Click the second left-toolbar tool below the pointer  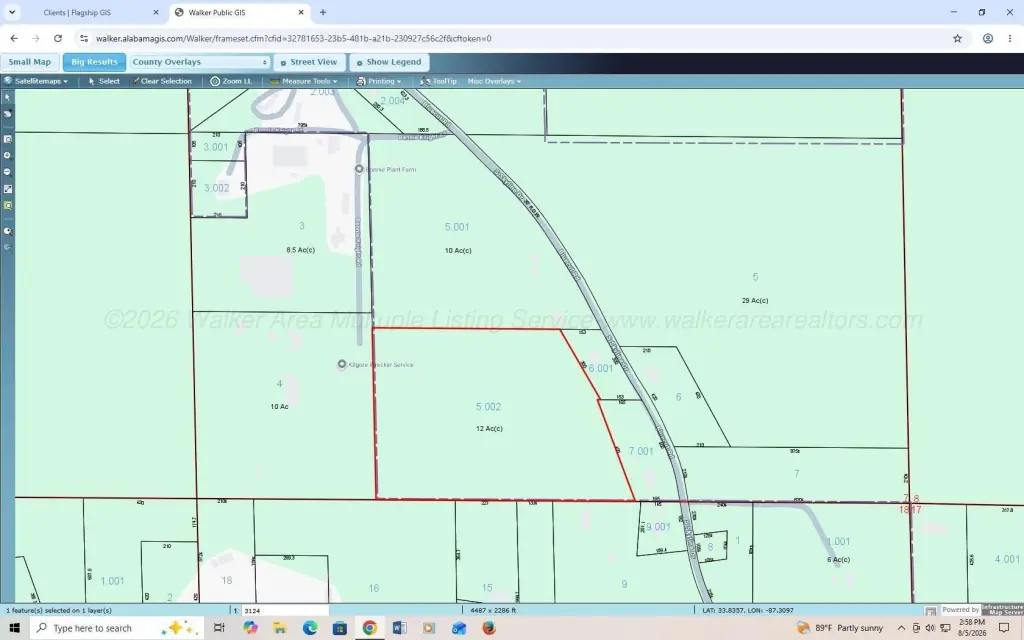(7, 113)
